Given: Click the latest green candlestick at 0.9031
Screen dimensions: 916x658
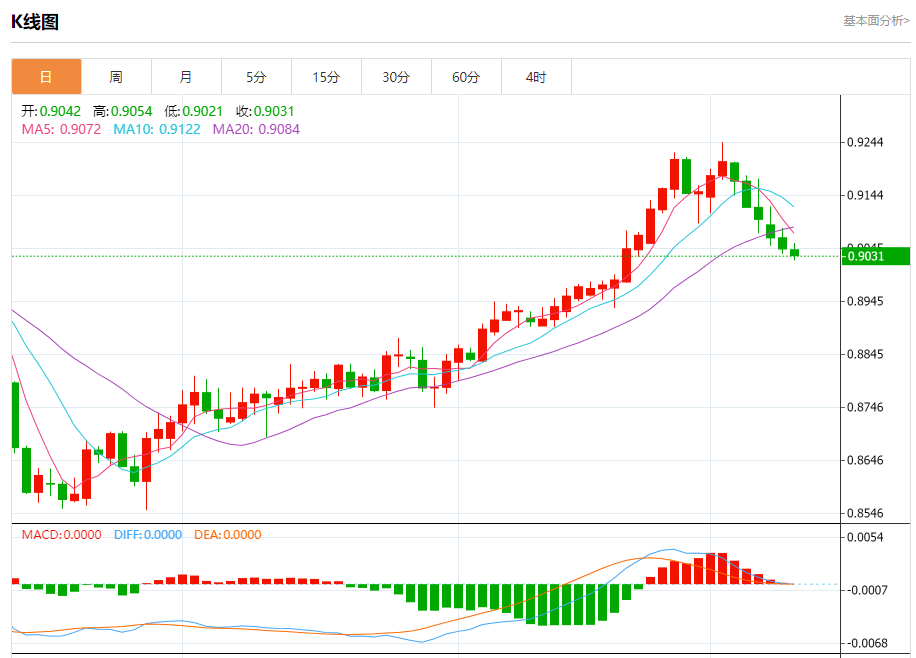Looking at the screenshot, I should pos(794,252).
